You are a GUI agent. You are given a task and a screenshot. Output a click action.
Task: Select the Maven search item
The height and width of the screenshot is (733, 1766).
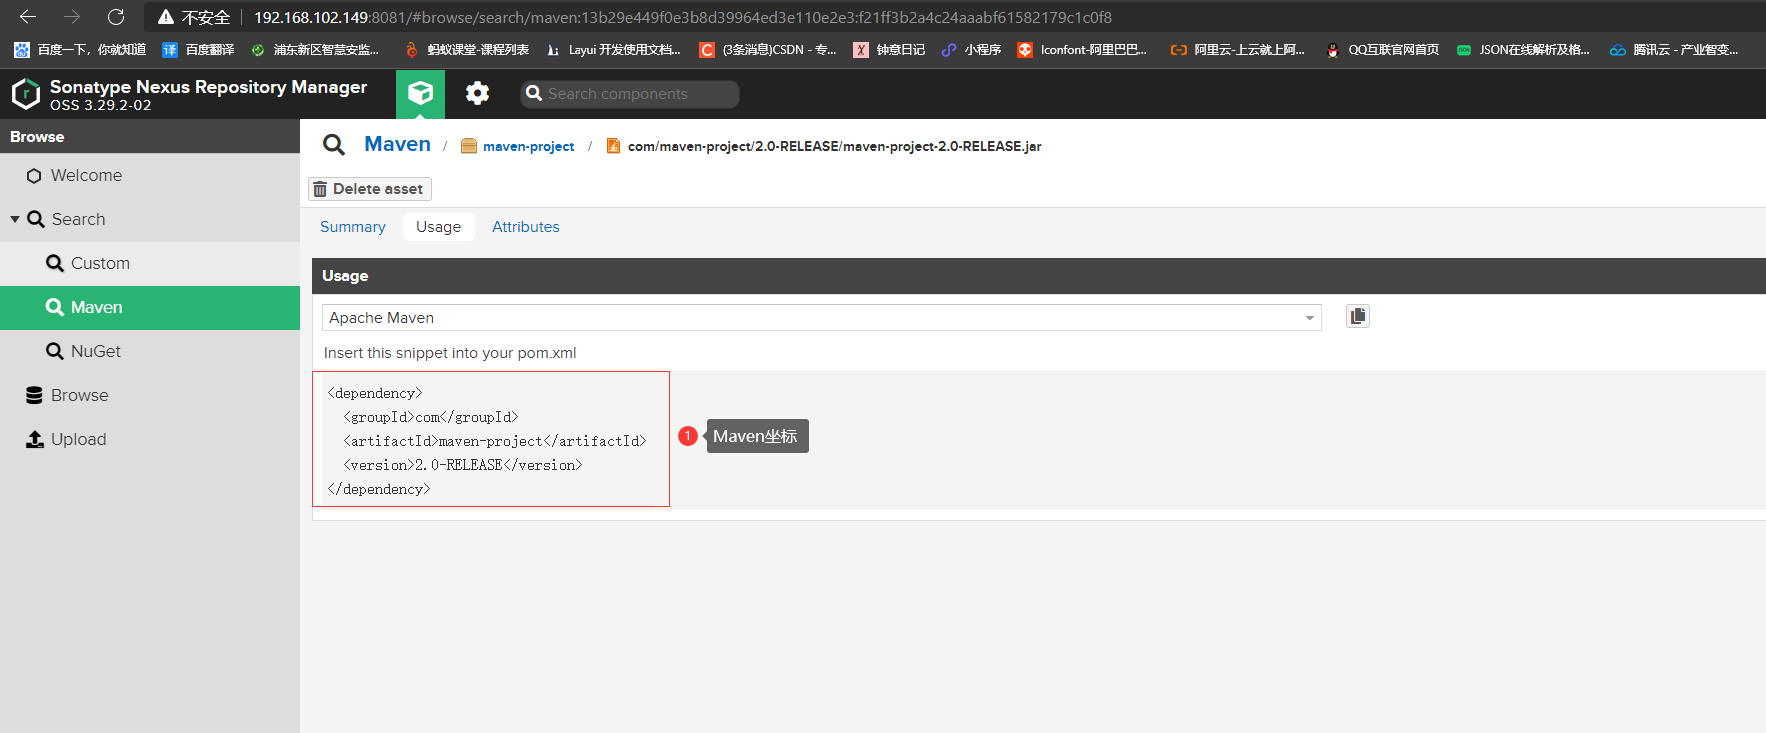(x=150, y=307)
